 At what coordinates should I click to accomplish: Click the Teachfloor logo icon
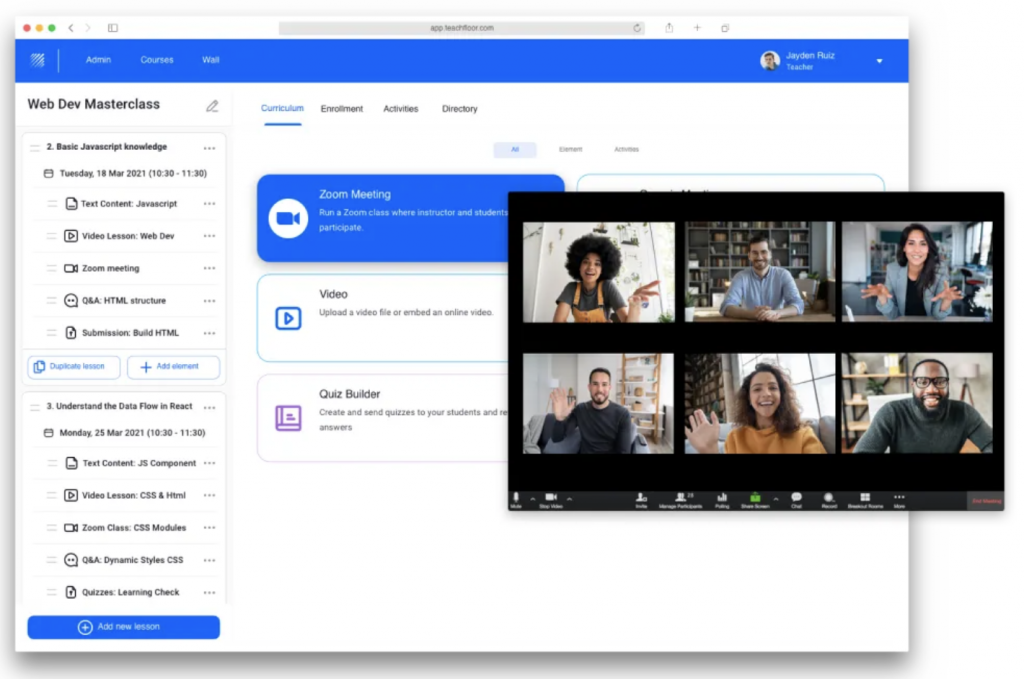click(x=38, y=60)
